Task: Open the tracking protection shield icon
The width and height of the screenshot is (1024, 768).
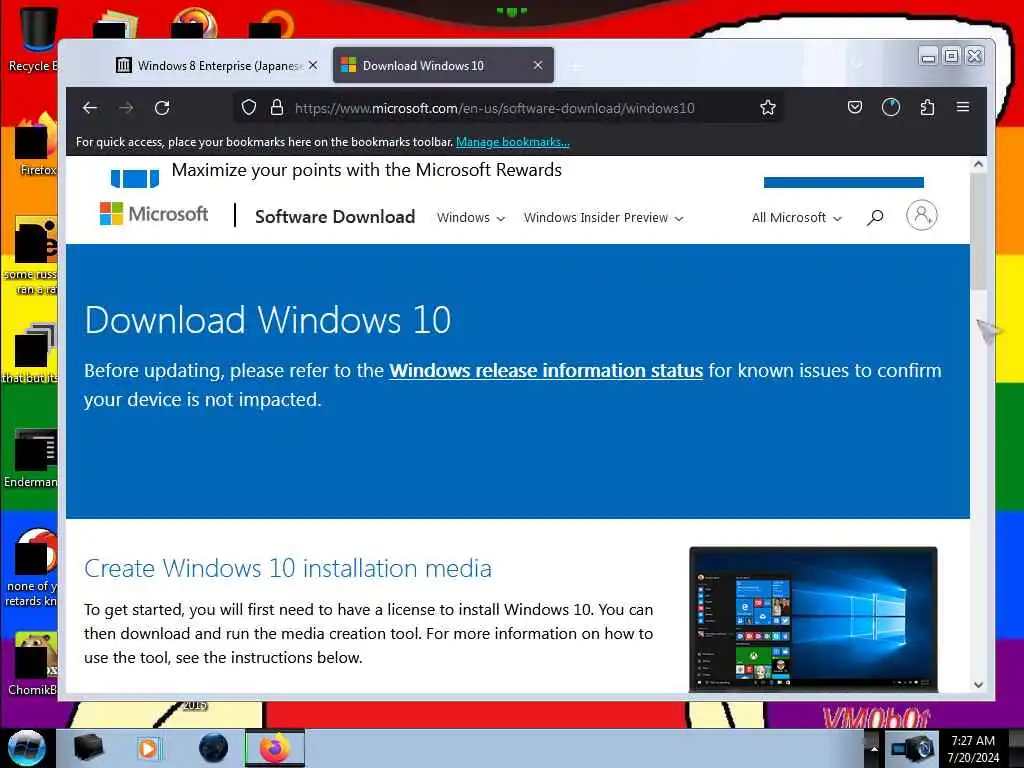Action: click(x=249, y=107)
